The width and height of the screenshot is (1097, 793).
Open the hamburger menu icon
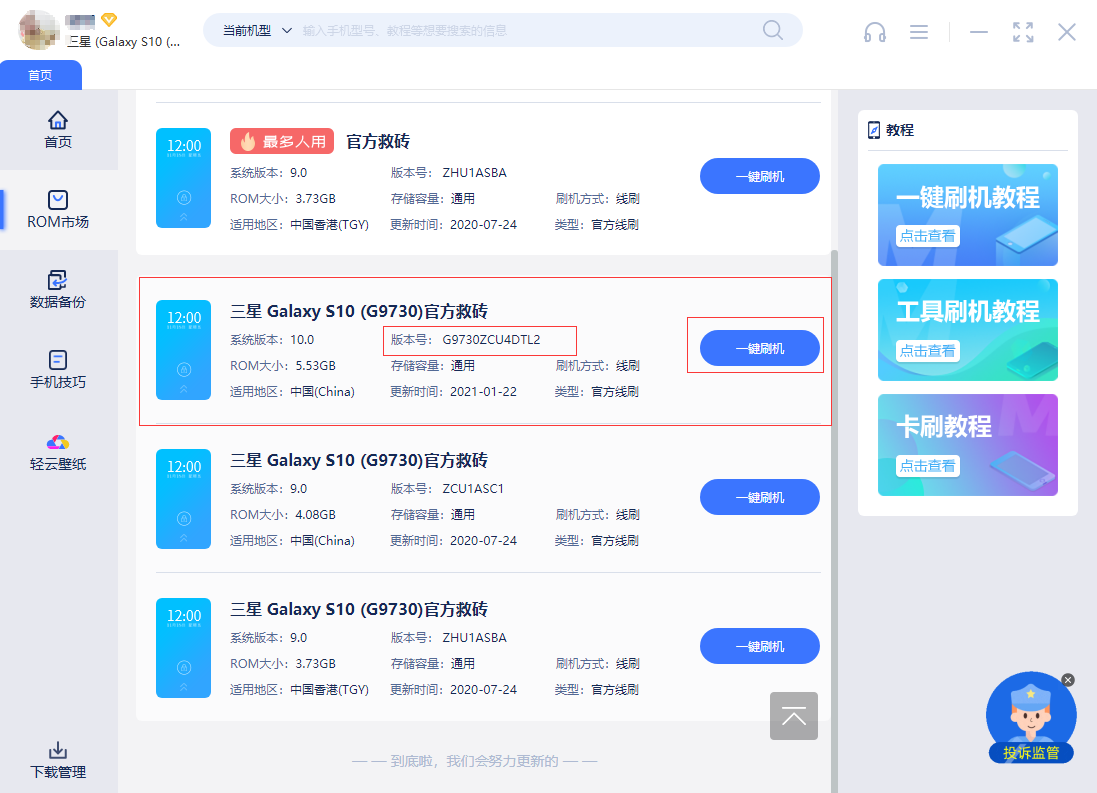[919, 32]
